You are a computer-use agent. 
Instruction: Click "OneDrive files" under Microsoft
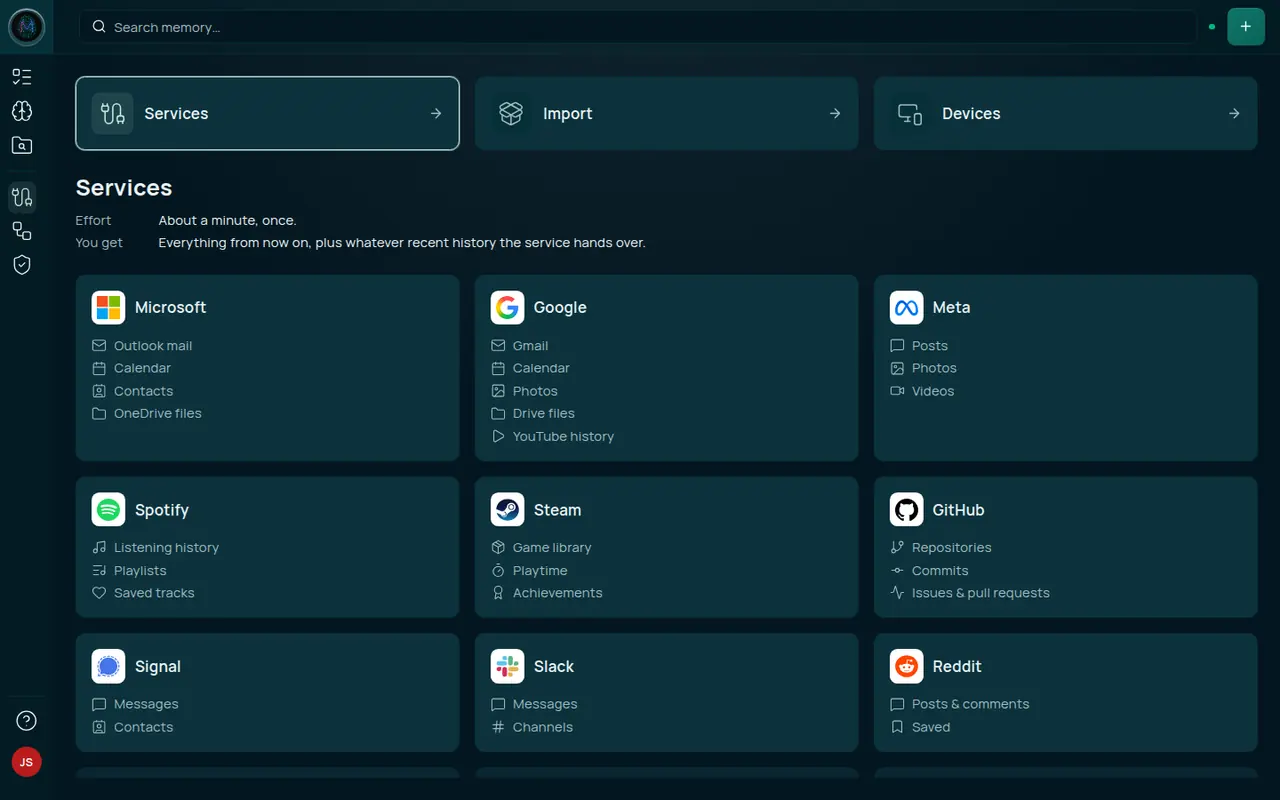tap(158, 414)
